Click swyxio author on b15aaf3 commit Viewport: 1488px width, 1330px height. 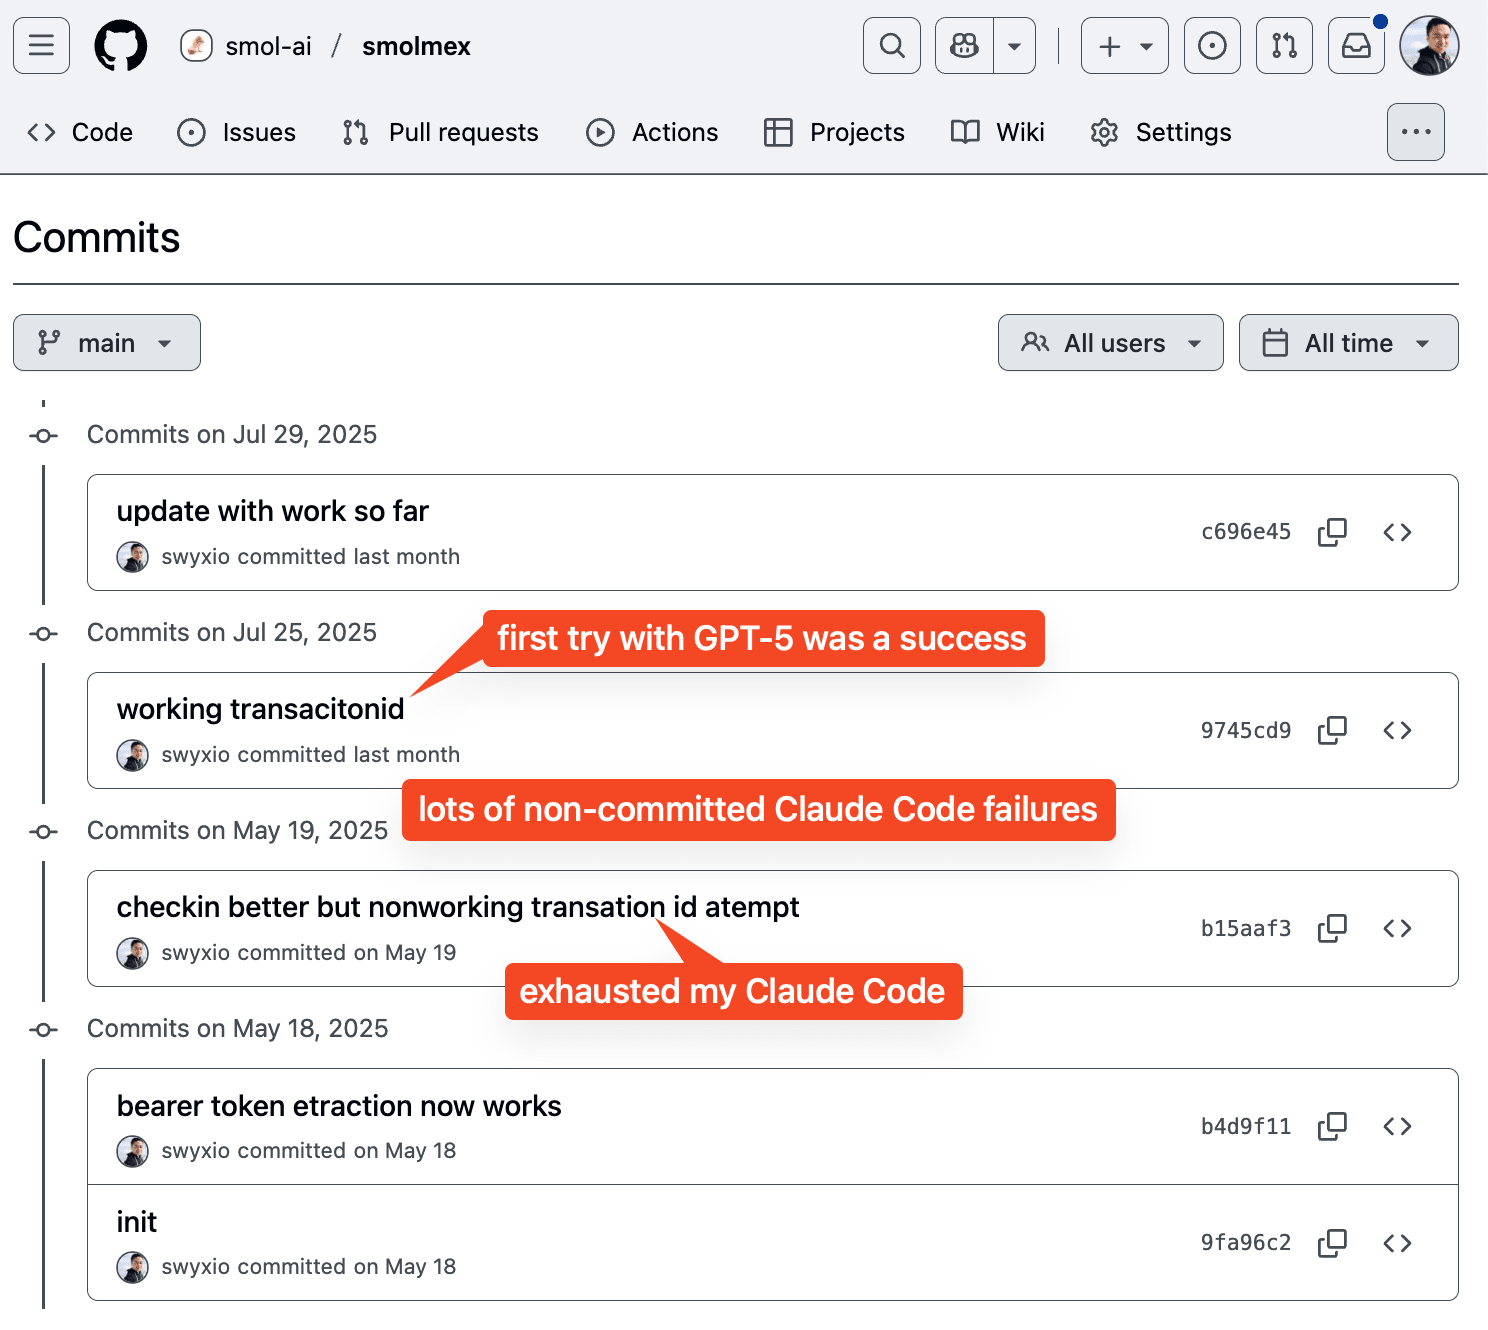[196, 952]
